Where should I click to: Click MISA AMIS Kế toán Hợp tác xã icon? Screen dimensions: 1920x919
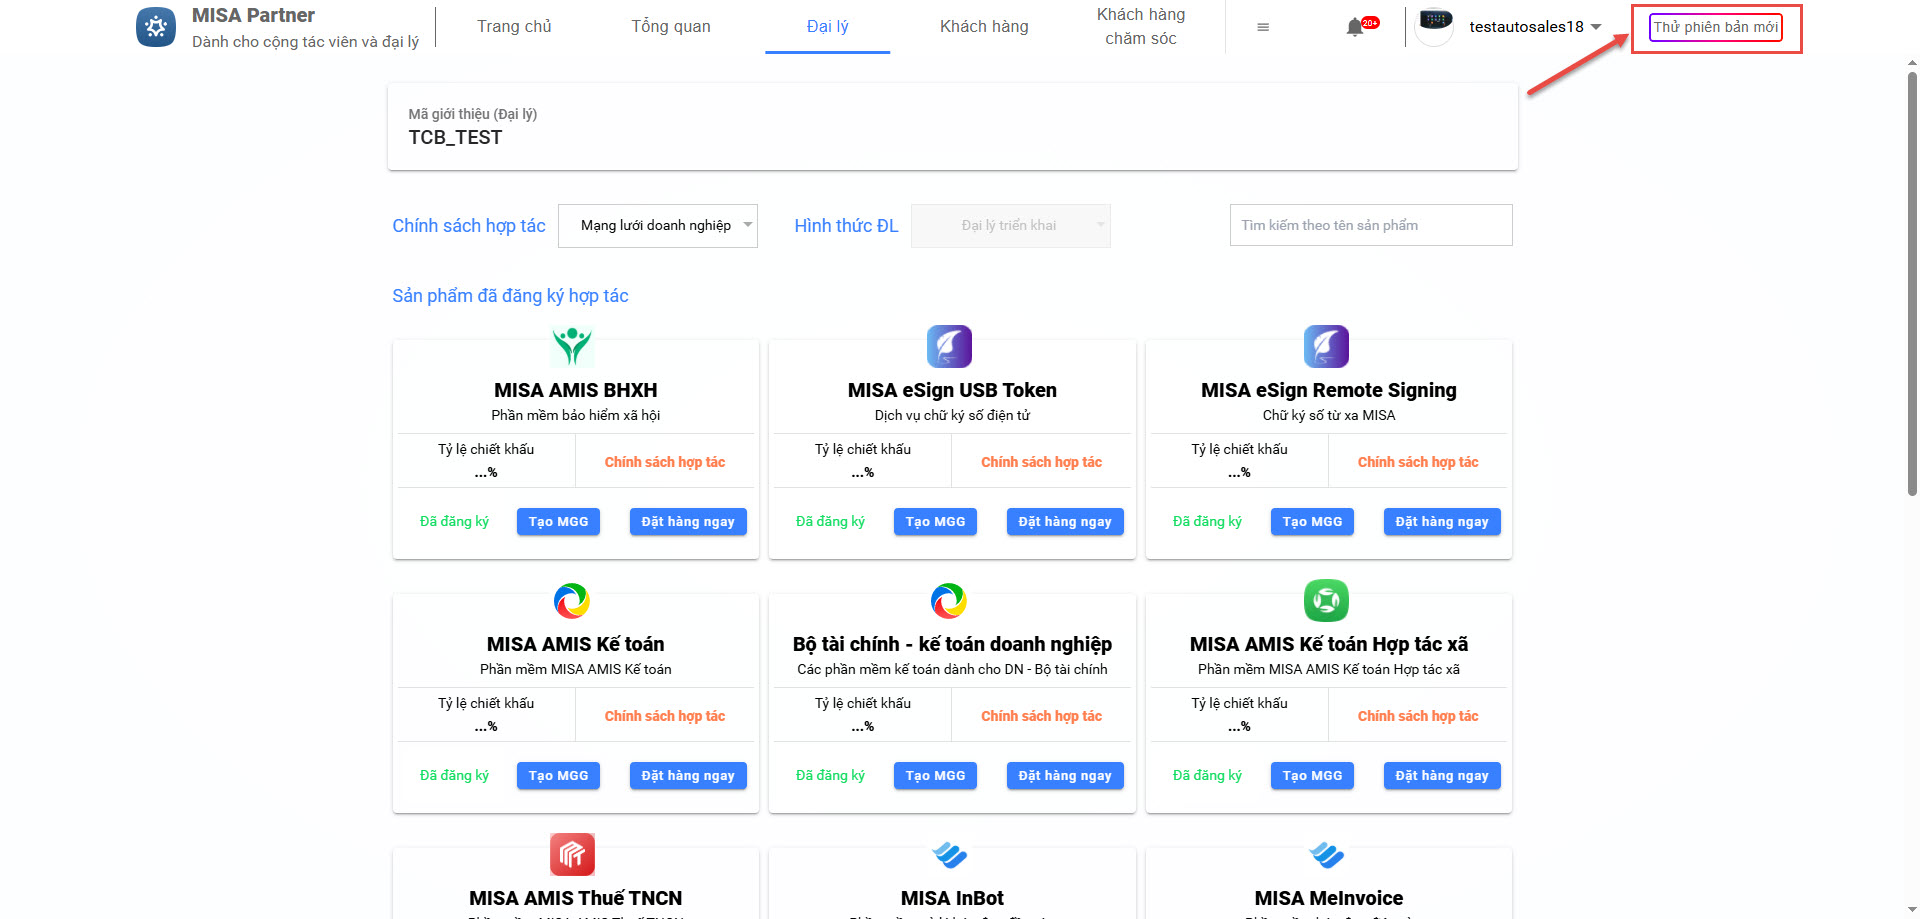click(x=1326, y=600)
